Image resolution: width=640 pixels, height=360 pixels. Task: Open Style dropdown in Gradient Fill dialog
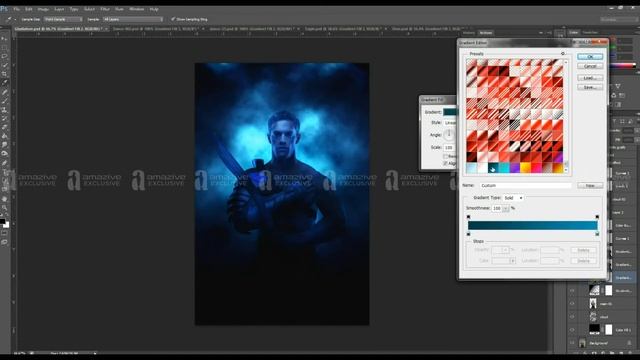[450, 122]
